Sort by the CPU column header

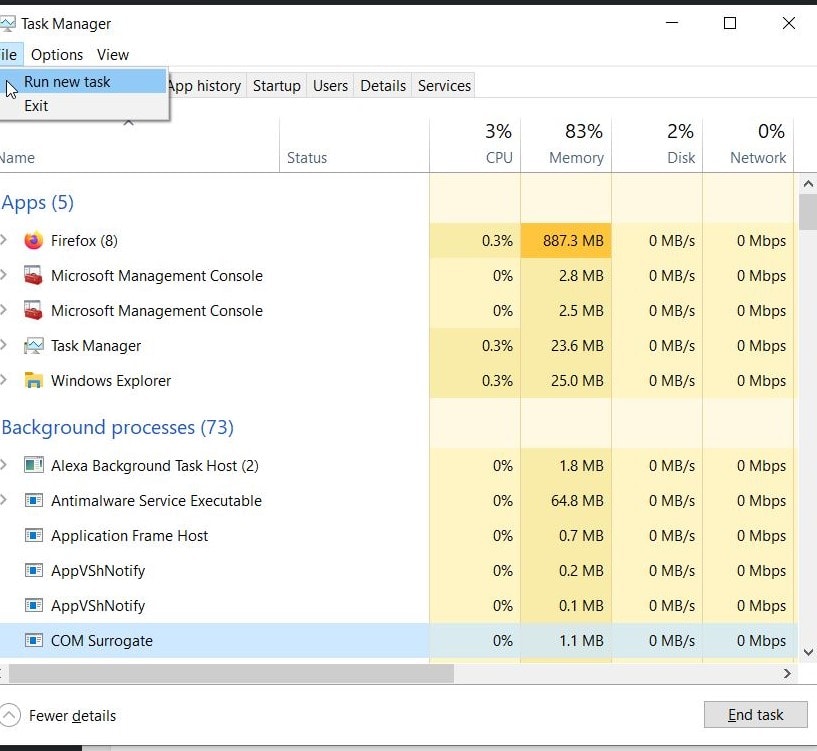tap(475, 145)
